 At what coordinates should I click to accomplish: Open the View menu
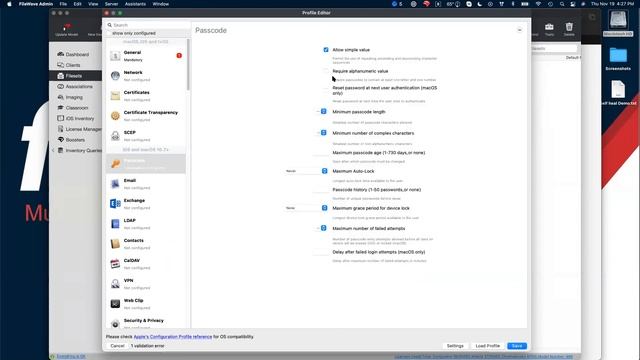tap(93, 4)
